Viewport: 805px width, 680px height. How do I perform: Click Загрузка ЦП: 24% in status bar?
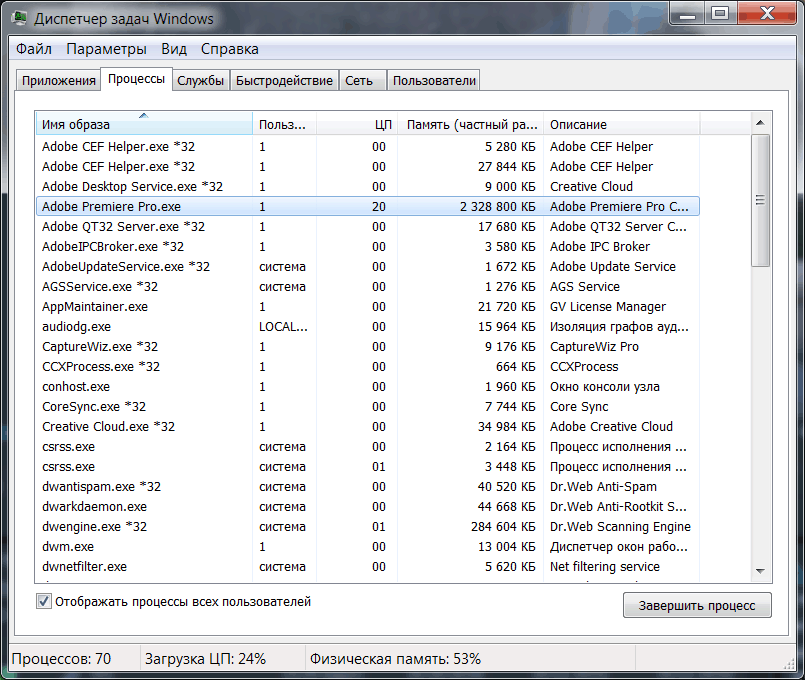pyautogui.click(x=205, y=658)
